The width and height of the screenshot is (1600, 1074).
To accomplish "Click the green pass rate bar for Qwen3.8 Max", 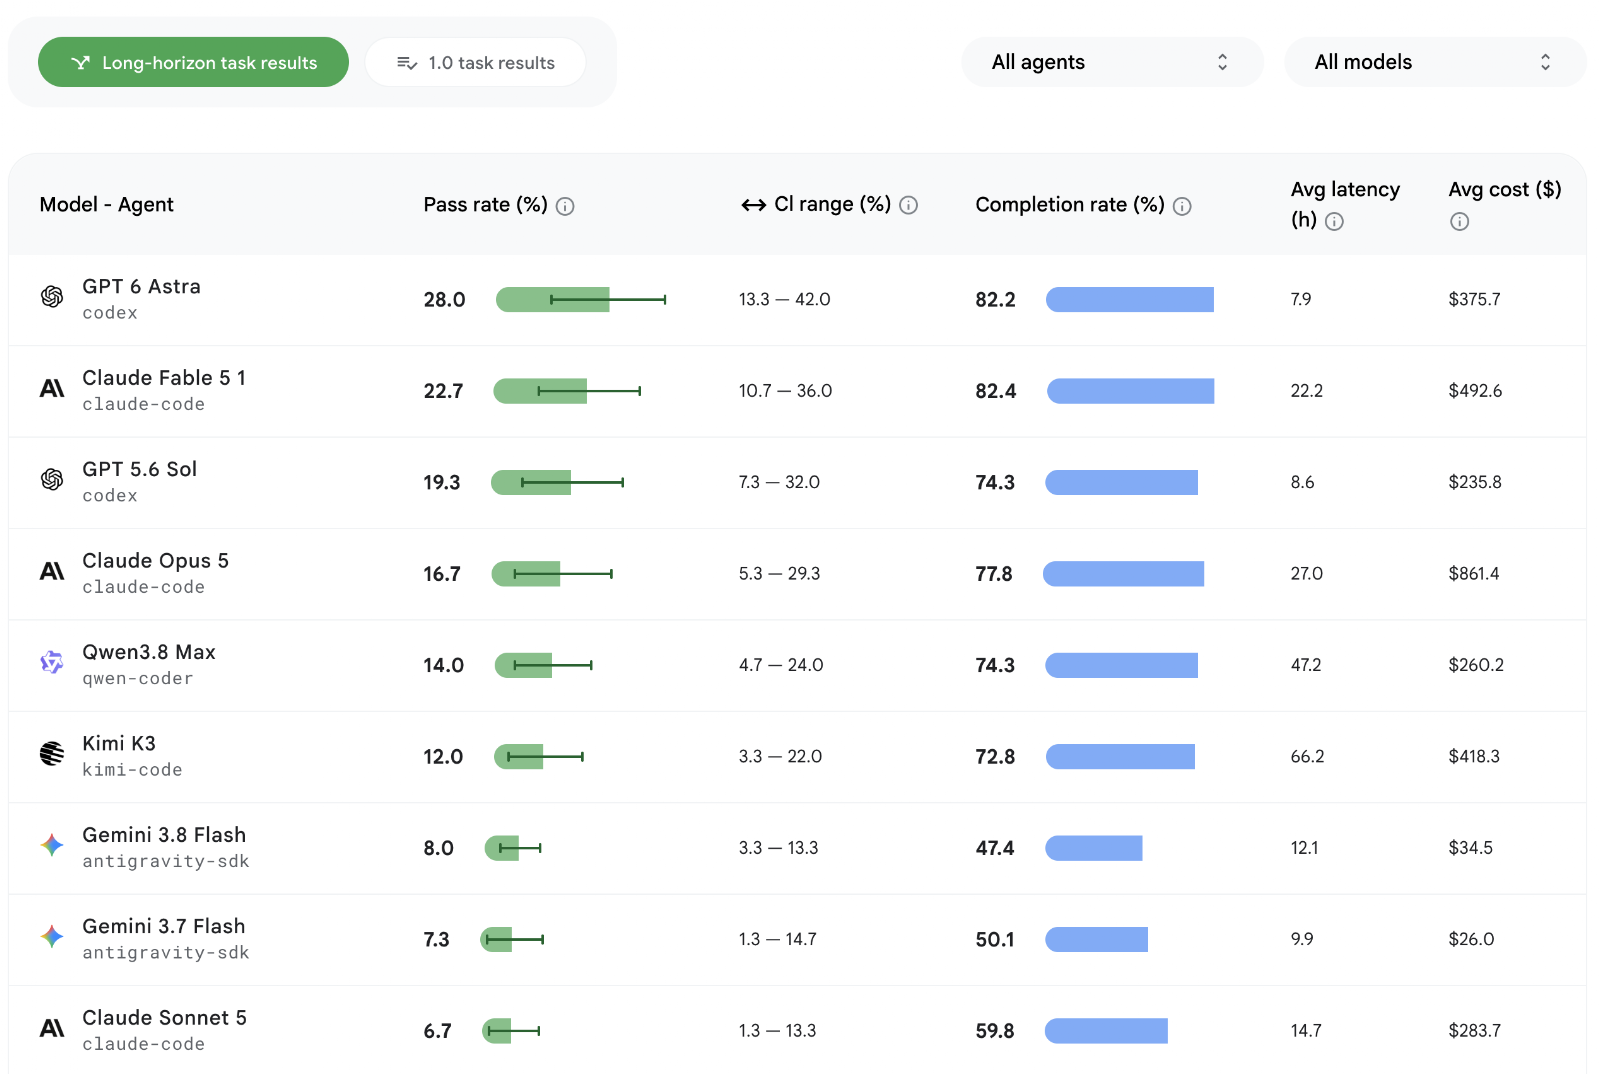I will [x=524, y=665].
